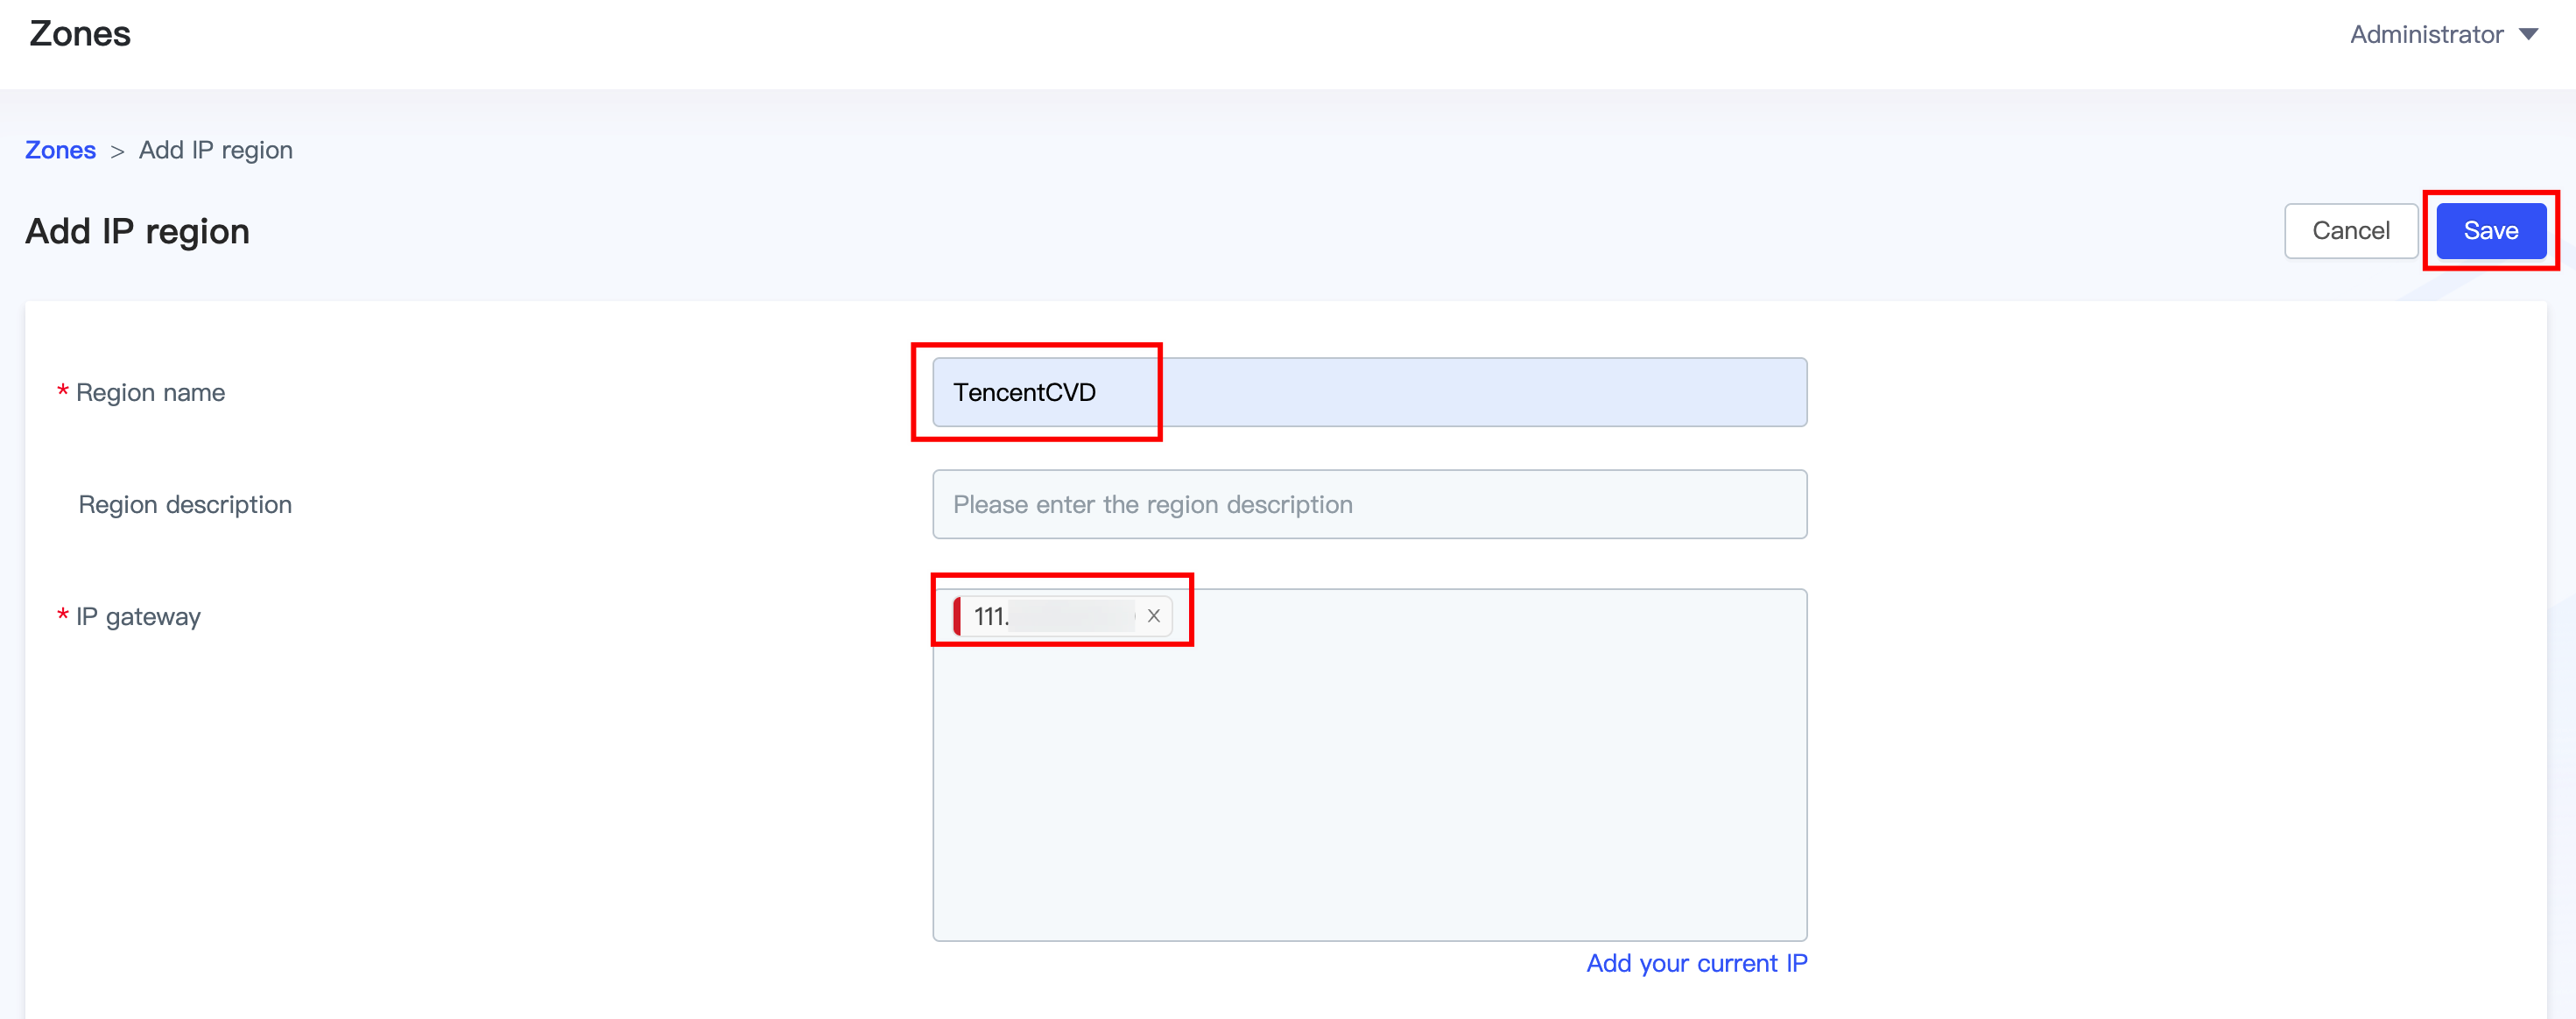Click the Region name label
The width and height of the screenshot is (2576, 1019).
tap(150, 392)
